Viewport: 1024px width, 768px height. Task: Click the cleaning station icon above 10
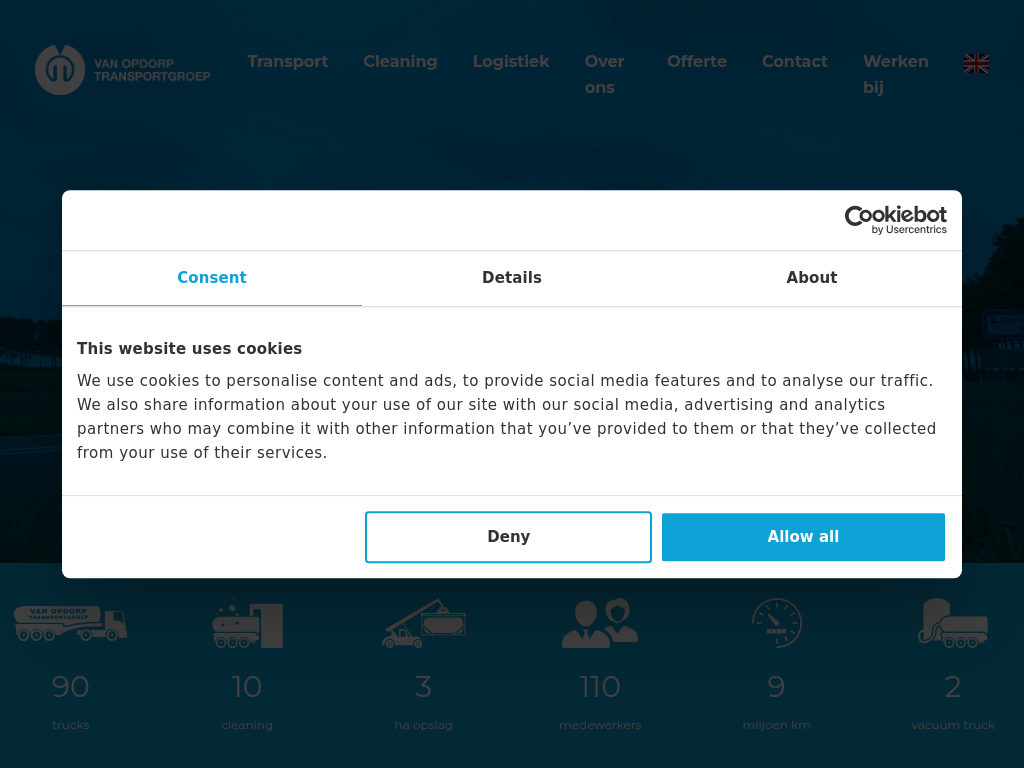(247, 624)
